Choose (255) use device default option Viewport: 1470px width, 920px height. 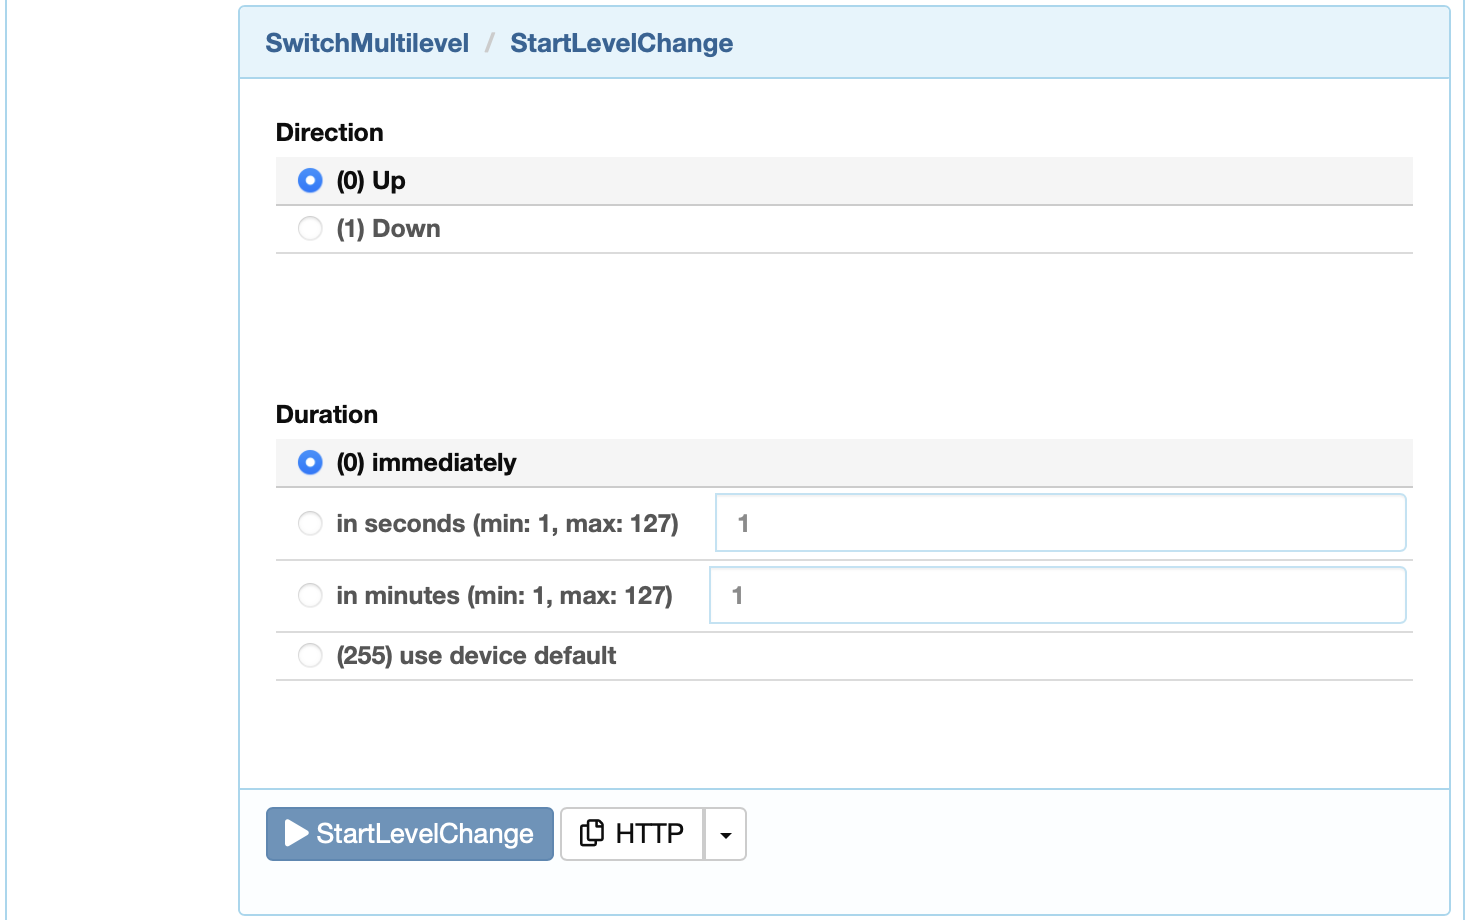tap(310, 656)
